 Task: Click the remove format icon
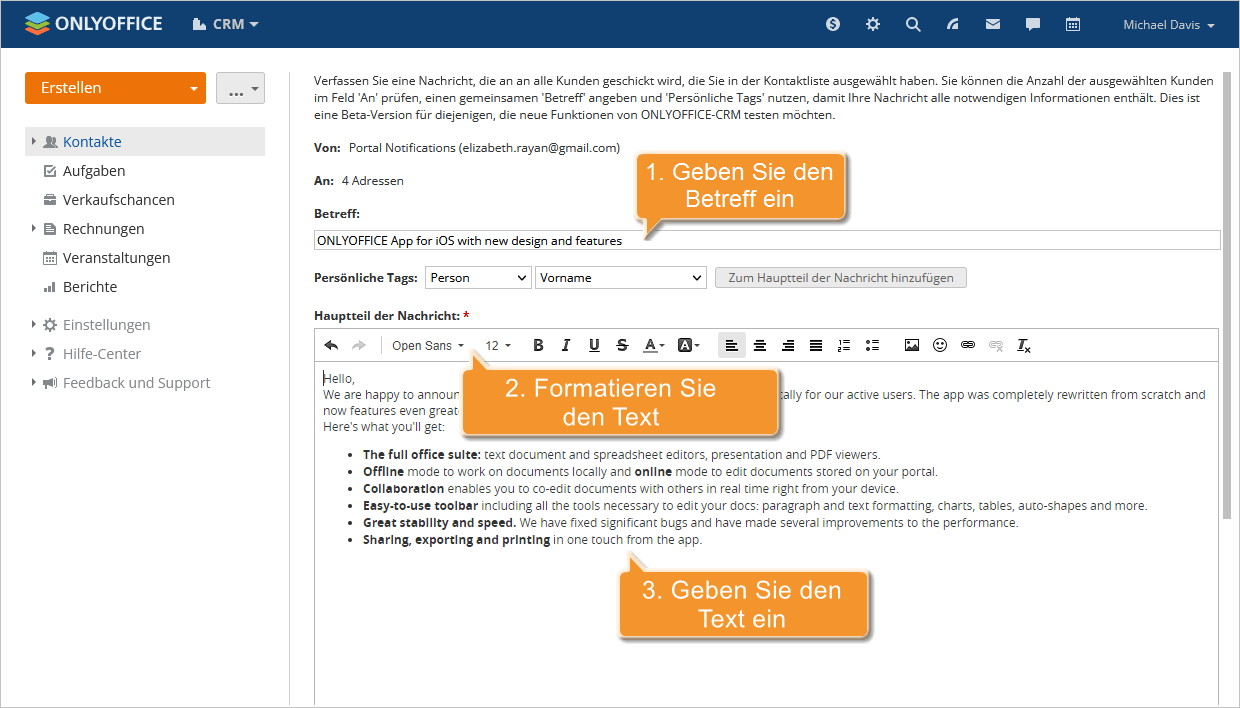point(1024,345)
